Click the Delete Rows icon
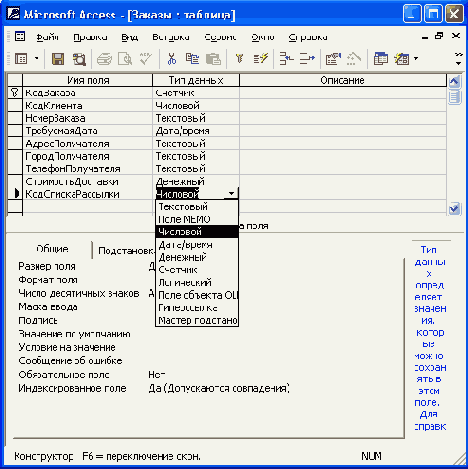Image resolution: width=468 pixels, height=469 pixels. click(307, 59)
